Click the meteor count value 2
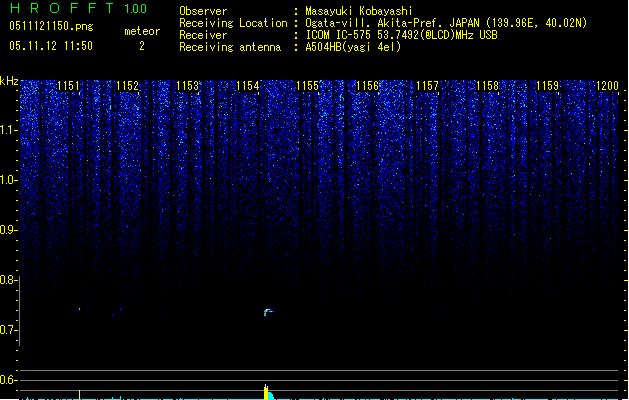The height and width of the screenshot is (400, 629). [142, 46]
